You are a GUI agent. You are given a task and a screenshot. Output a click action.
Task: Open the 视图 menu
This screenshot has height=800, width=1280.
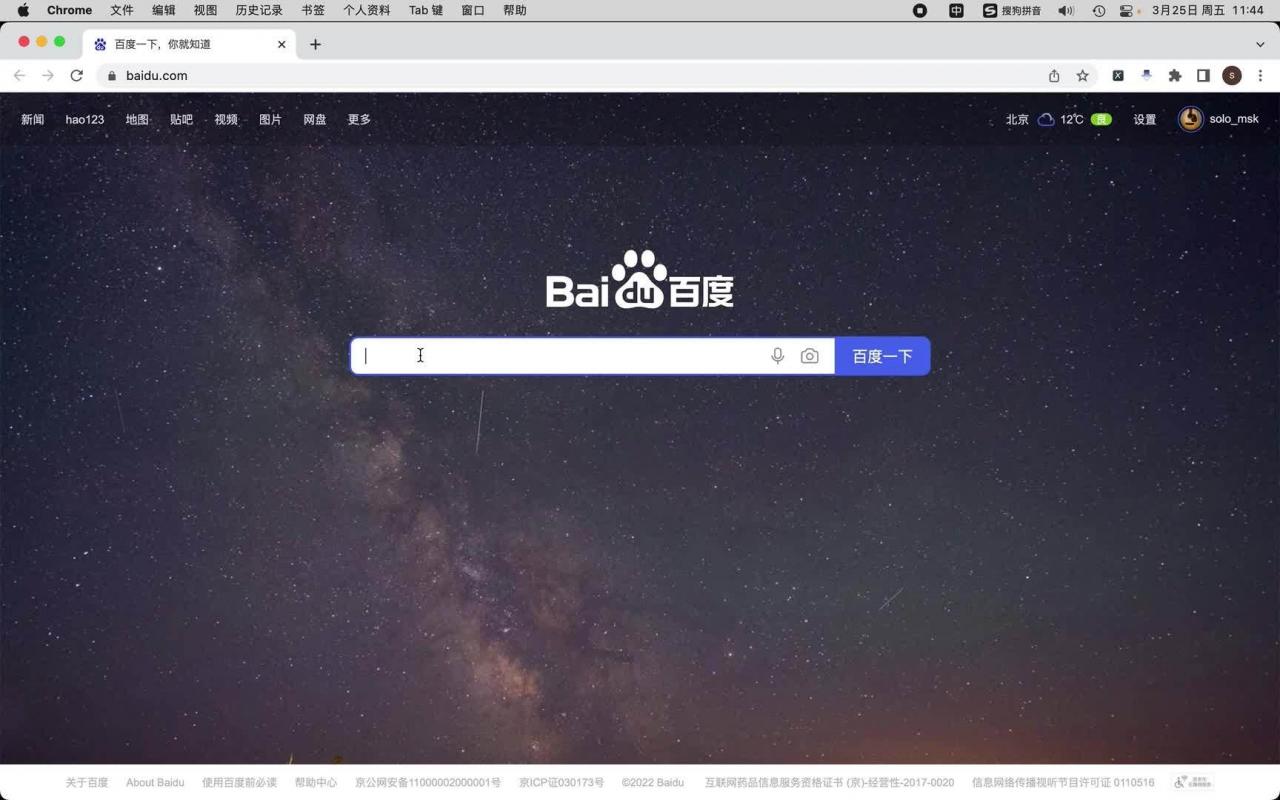(205, 10)
